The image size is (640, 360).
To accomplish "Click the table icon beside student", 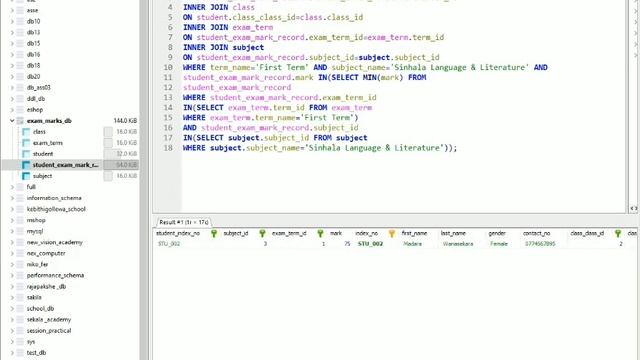I will pyautogui.click(x=26, y=154).
